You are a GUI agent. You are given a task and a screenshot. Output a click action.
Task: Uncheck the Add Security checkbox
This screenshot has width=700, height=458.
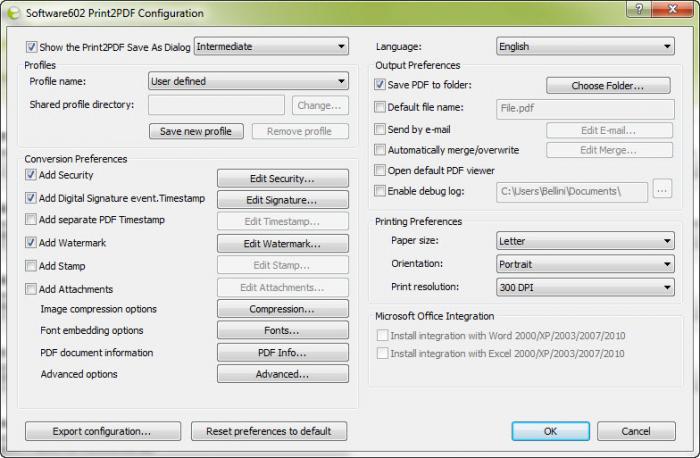(x=30, y=175)
